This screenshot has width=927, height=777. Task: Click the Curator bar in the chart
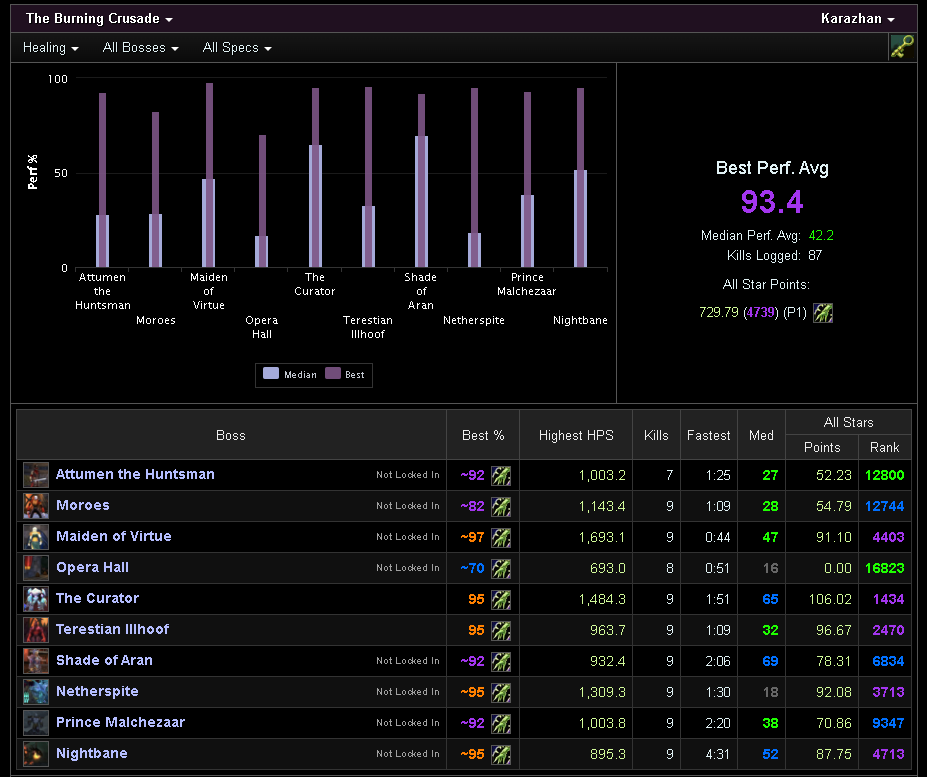click(x=315, y=177)
